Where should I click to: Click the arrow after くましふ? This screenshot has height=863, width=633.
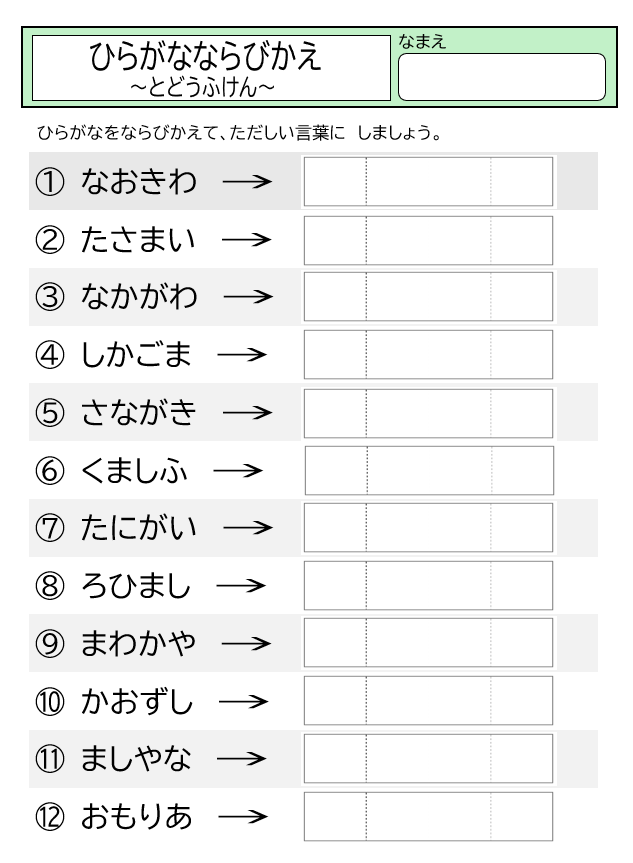(x=238, y=471)
